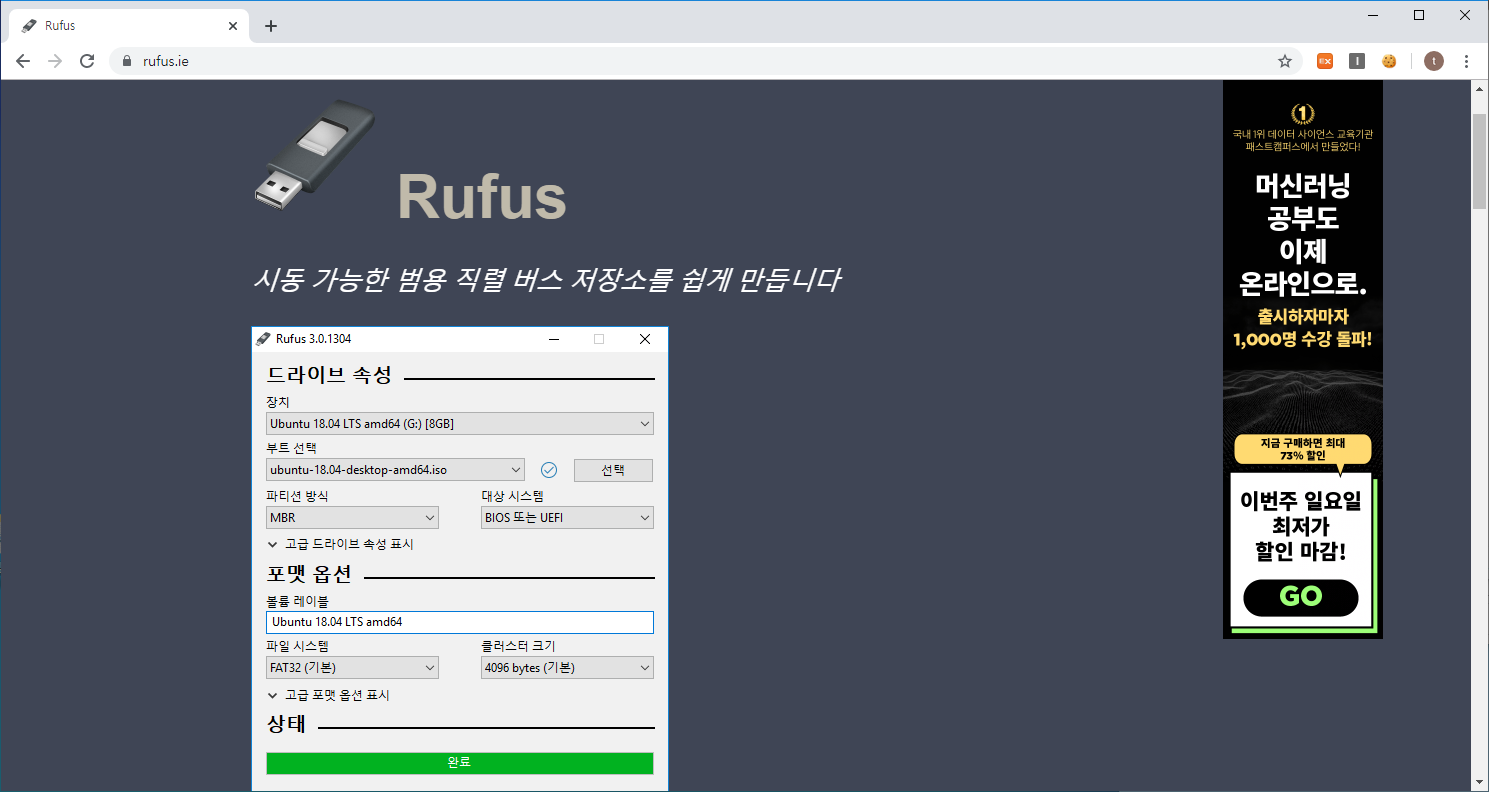1489x792 pixels.
Task: Click the green 완료 progress bar
Action: point(460,763)
